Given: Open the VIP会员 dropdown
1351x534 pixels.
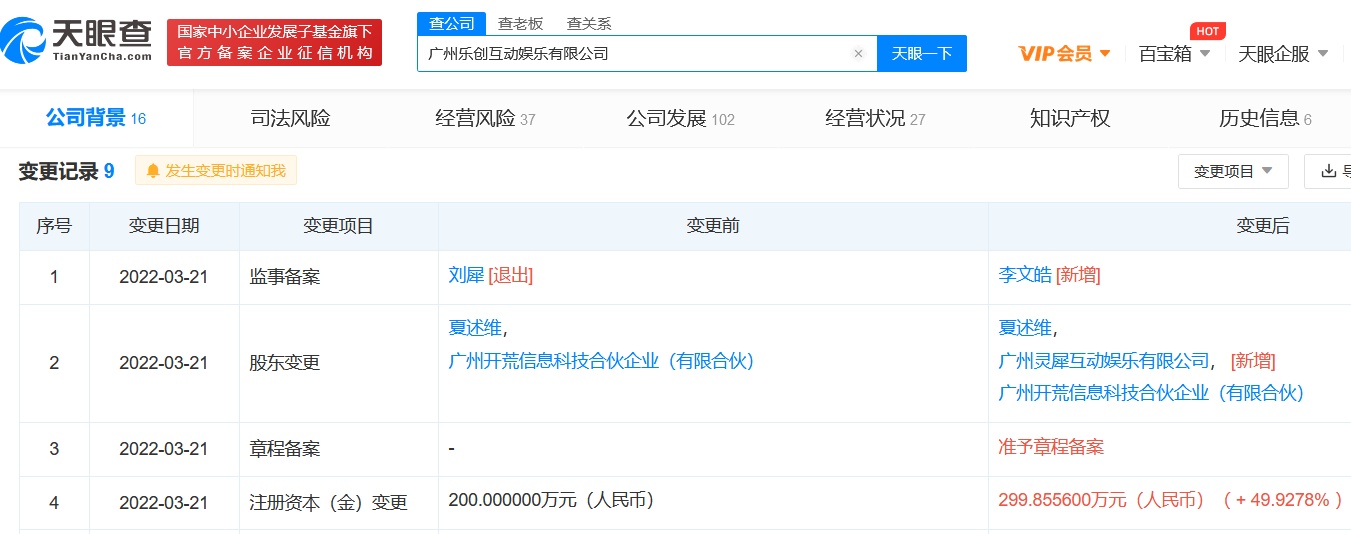Looking at the screenshot, I should click(x=1065, y=54).
